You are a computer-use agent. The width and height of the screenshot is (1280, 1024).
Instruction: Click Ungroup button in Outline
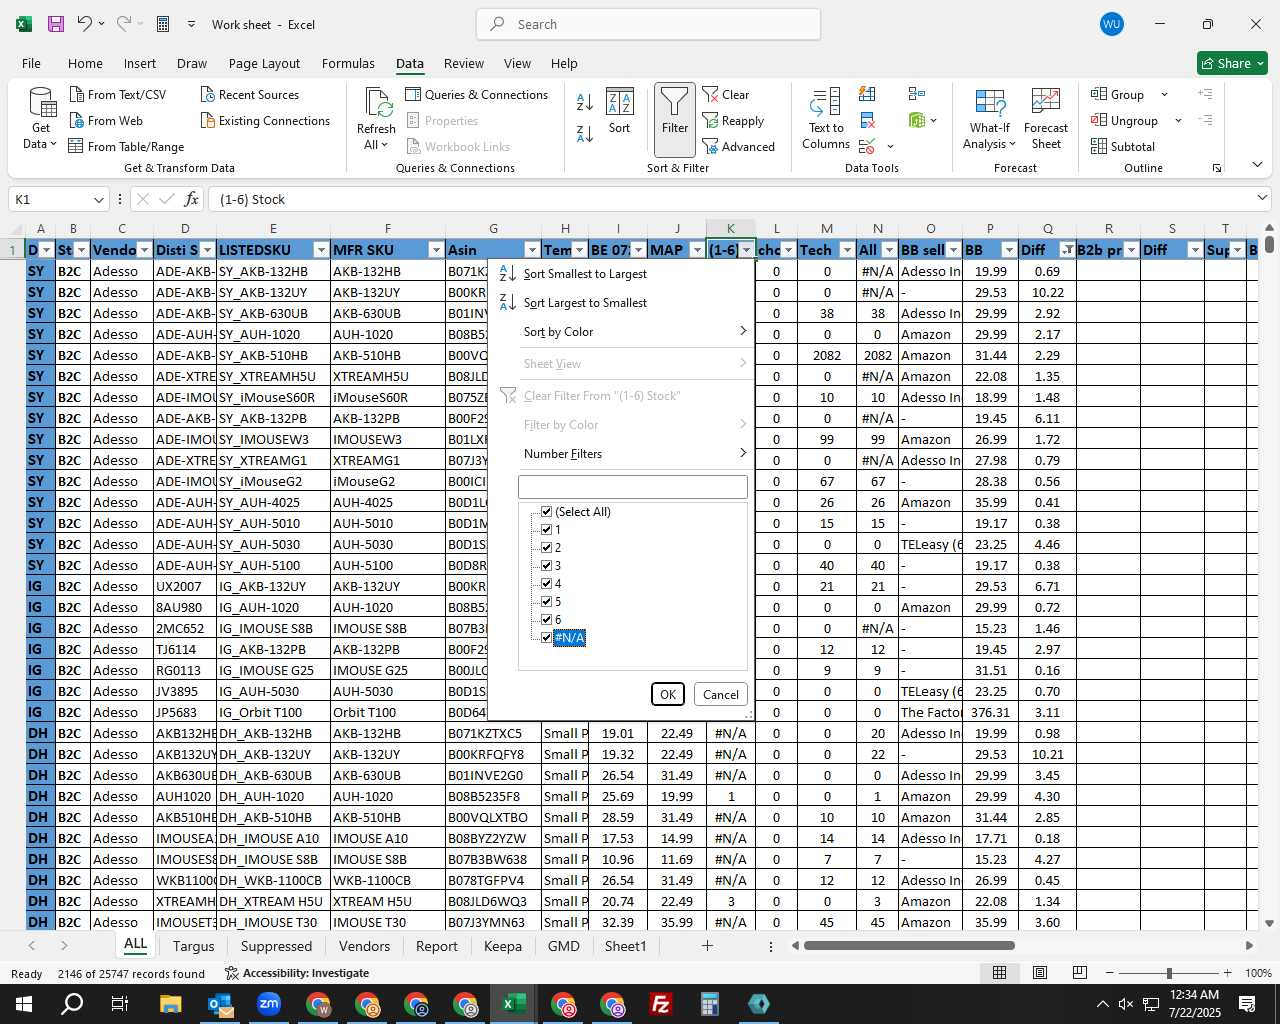pyautogui.click(x=1125, y=120)
